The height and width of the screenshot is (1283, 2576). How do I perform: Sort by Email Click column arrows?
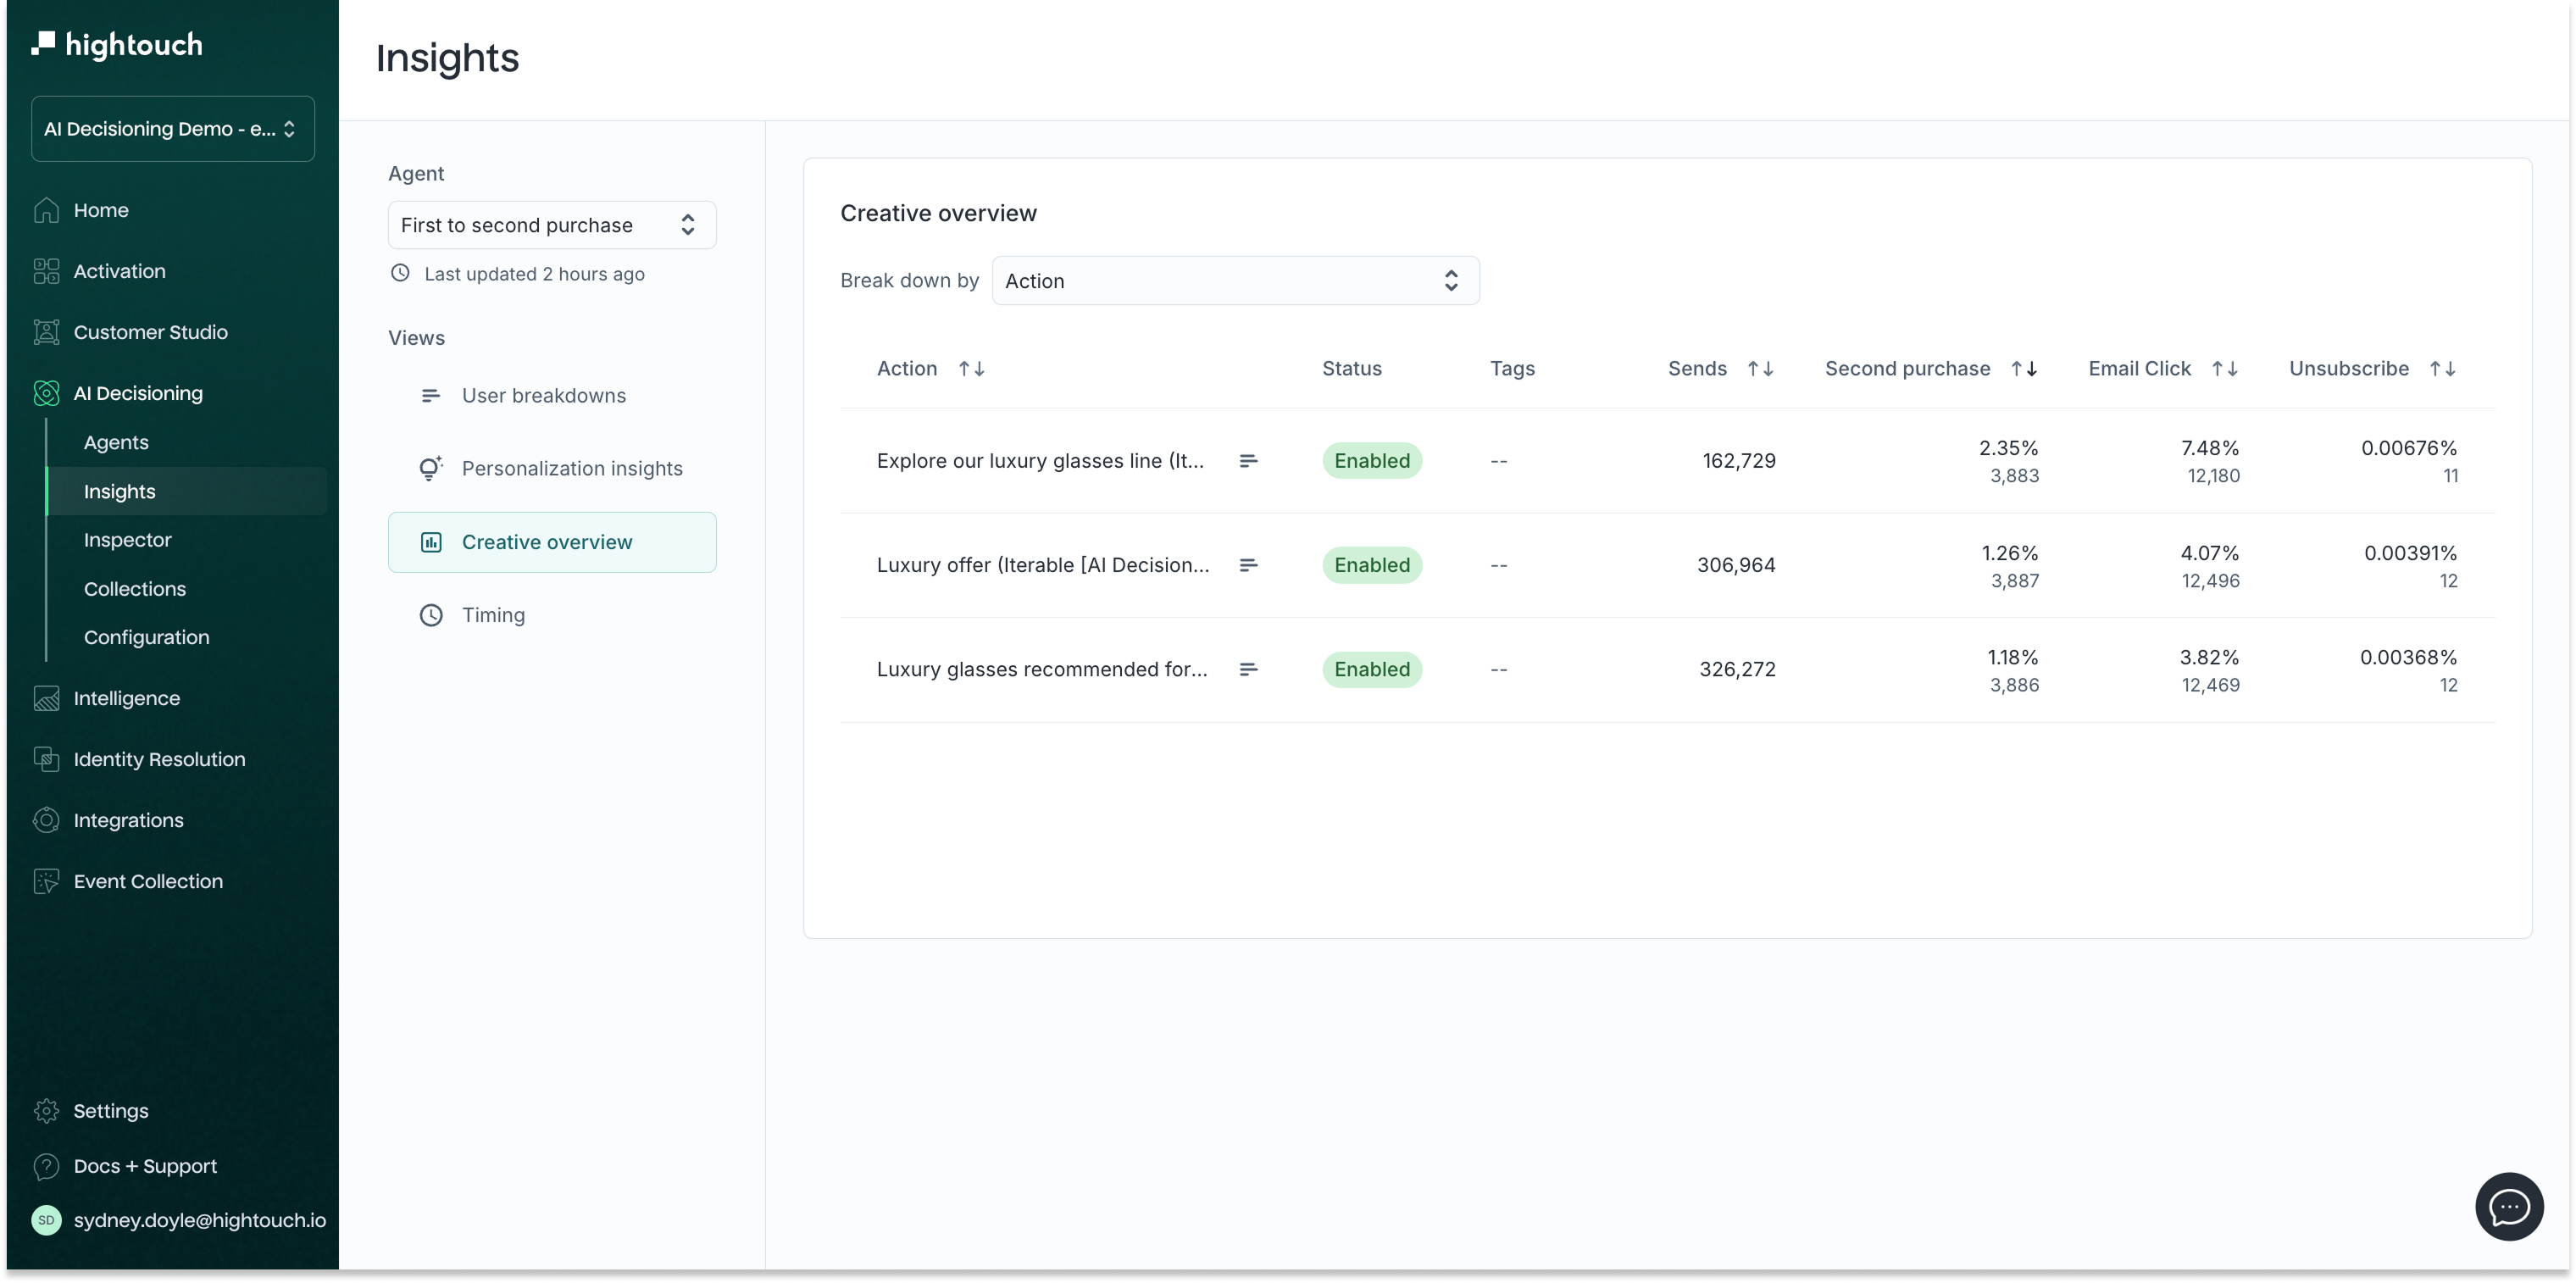tap(2225, 369)
